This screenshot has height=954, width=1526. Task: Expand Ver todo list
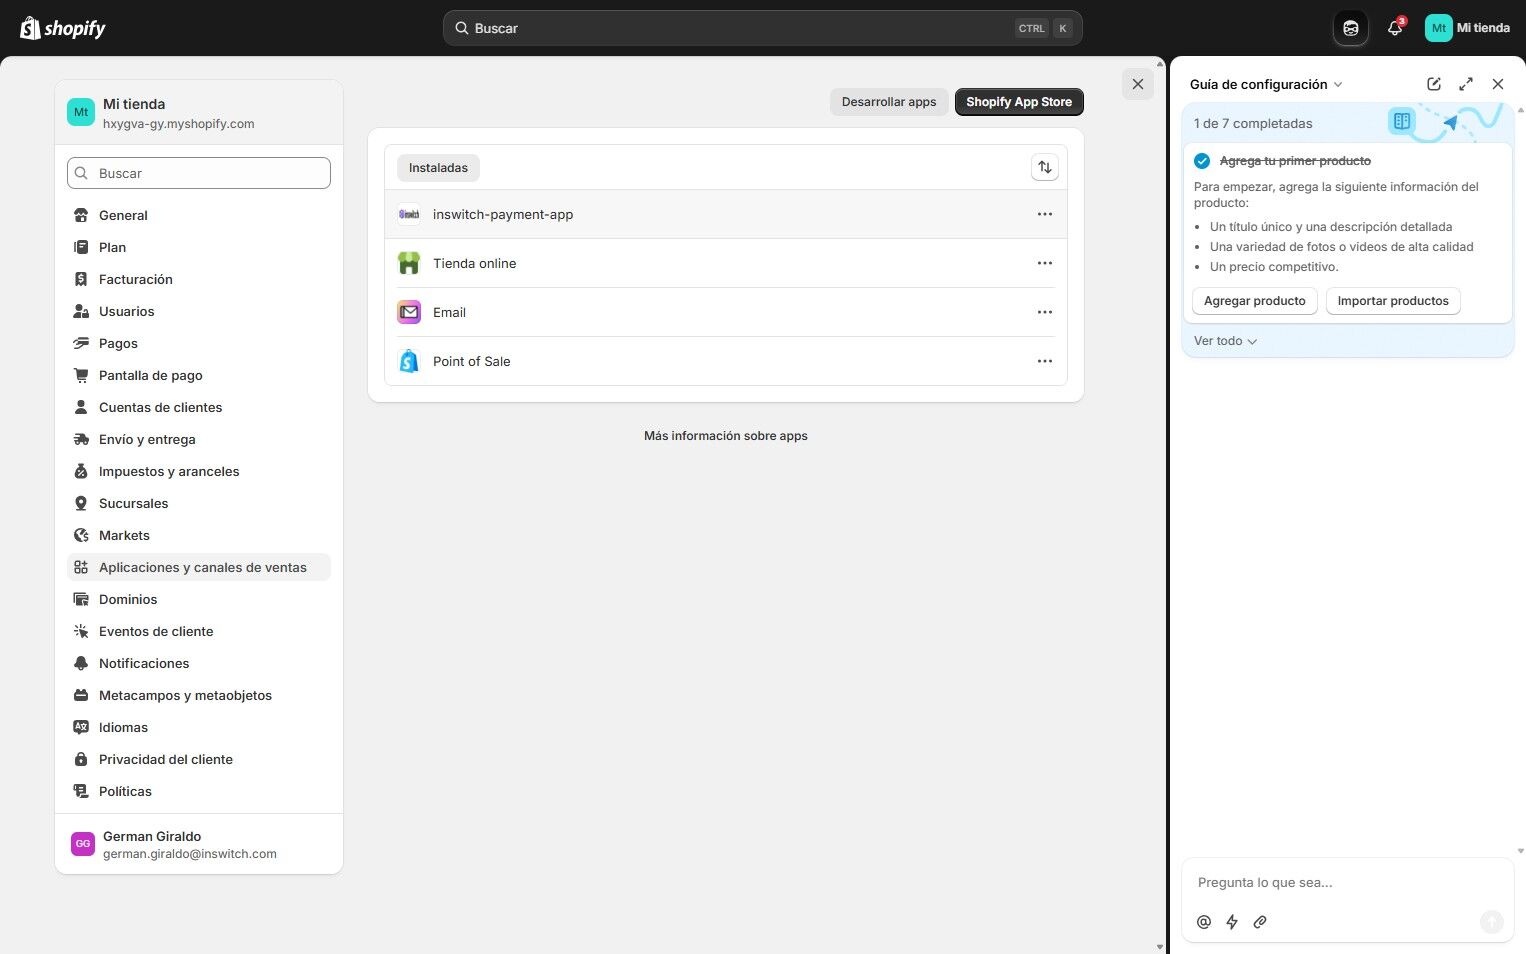[1225, 341]
